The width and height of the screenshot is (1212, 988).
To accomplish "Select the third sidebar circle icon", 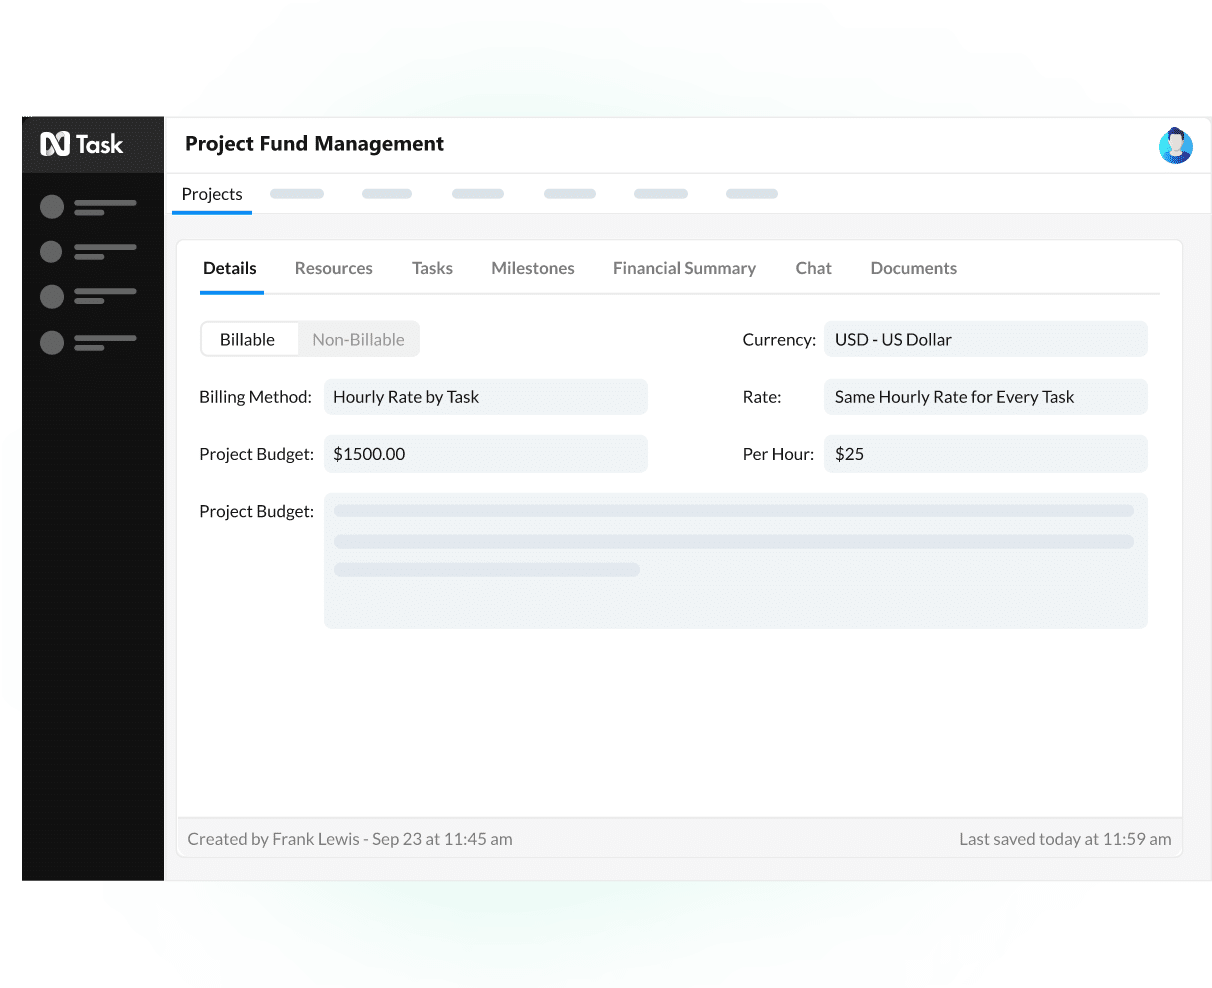I will [52, 296].
